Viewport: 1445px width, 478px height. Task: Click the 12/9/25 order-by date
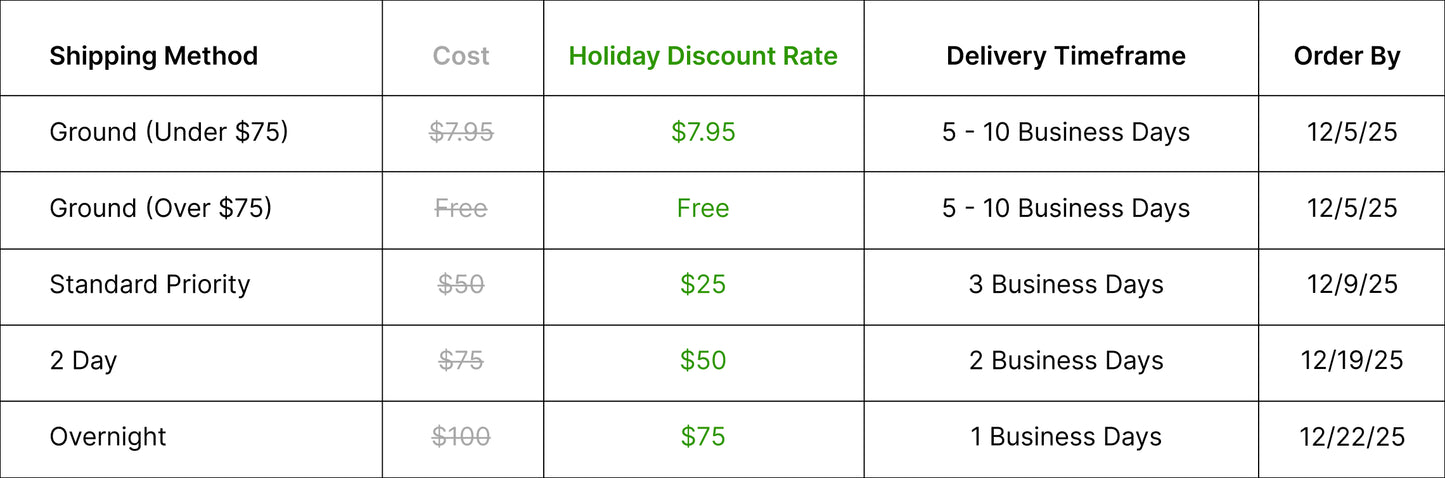[1352, 284]
